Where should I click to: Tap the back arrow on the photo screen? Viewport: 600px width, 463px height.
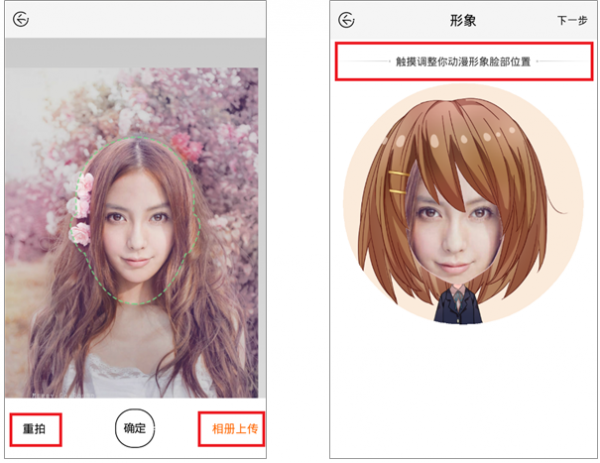point(21,20)
